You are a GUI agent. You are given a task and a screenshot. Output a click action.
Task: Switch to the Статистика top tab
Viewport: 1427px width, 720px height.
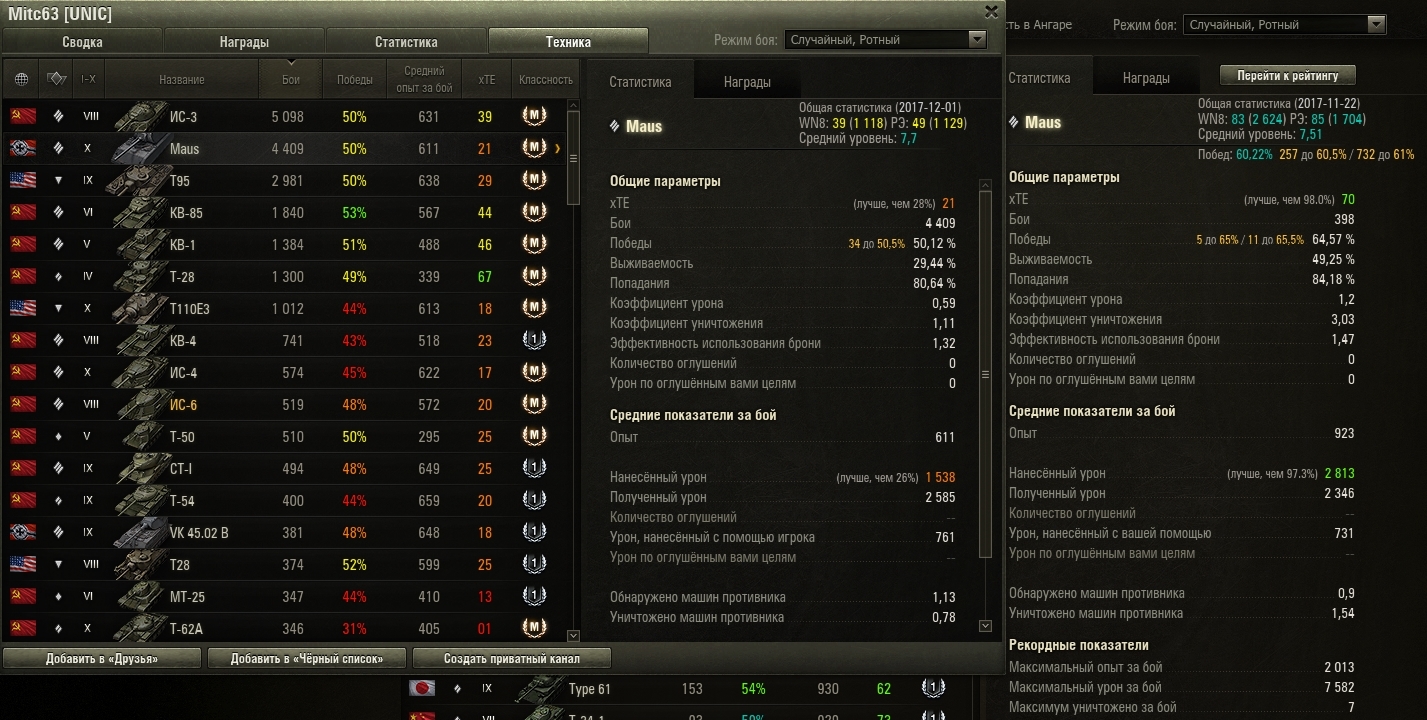[406, 42]
